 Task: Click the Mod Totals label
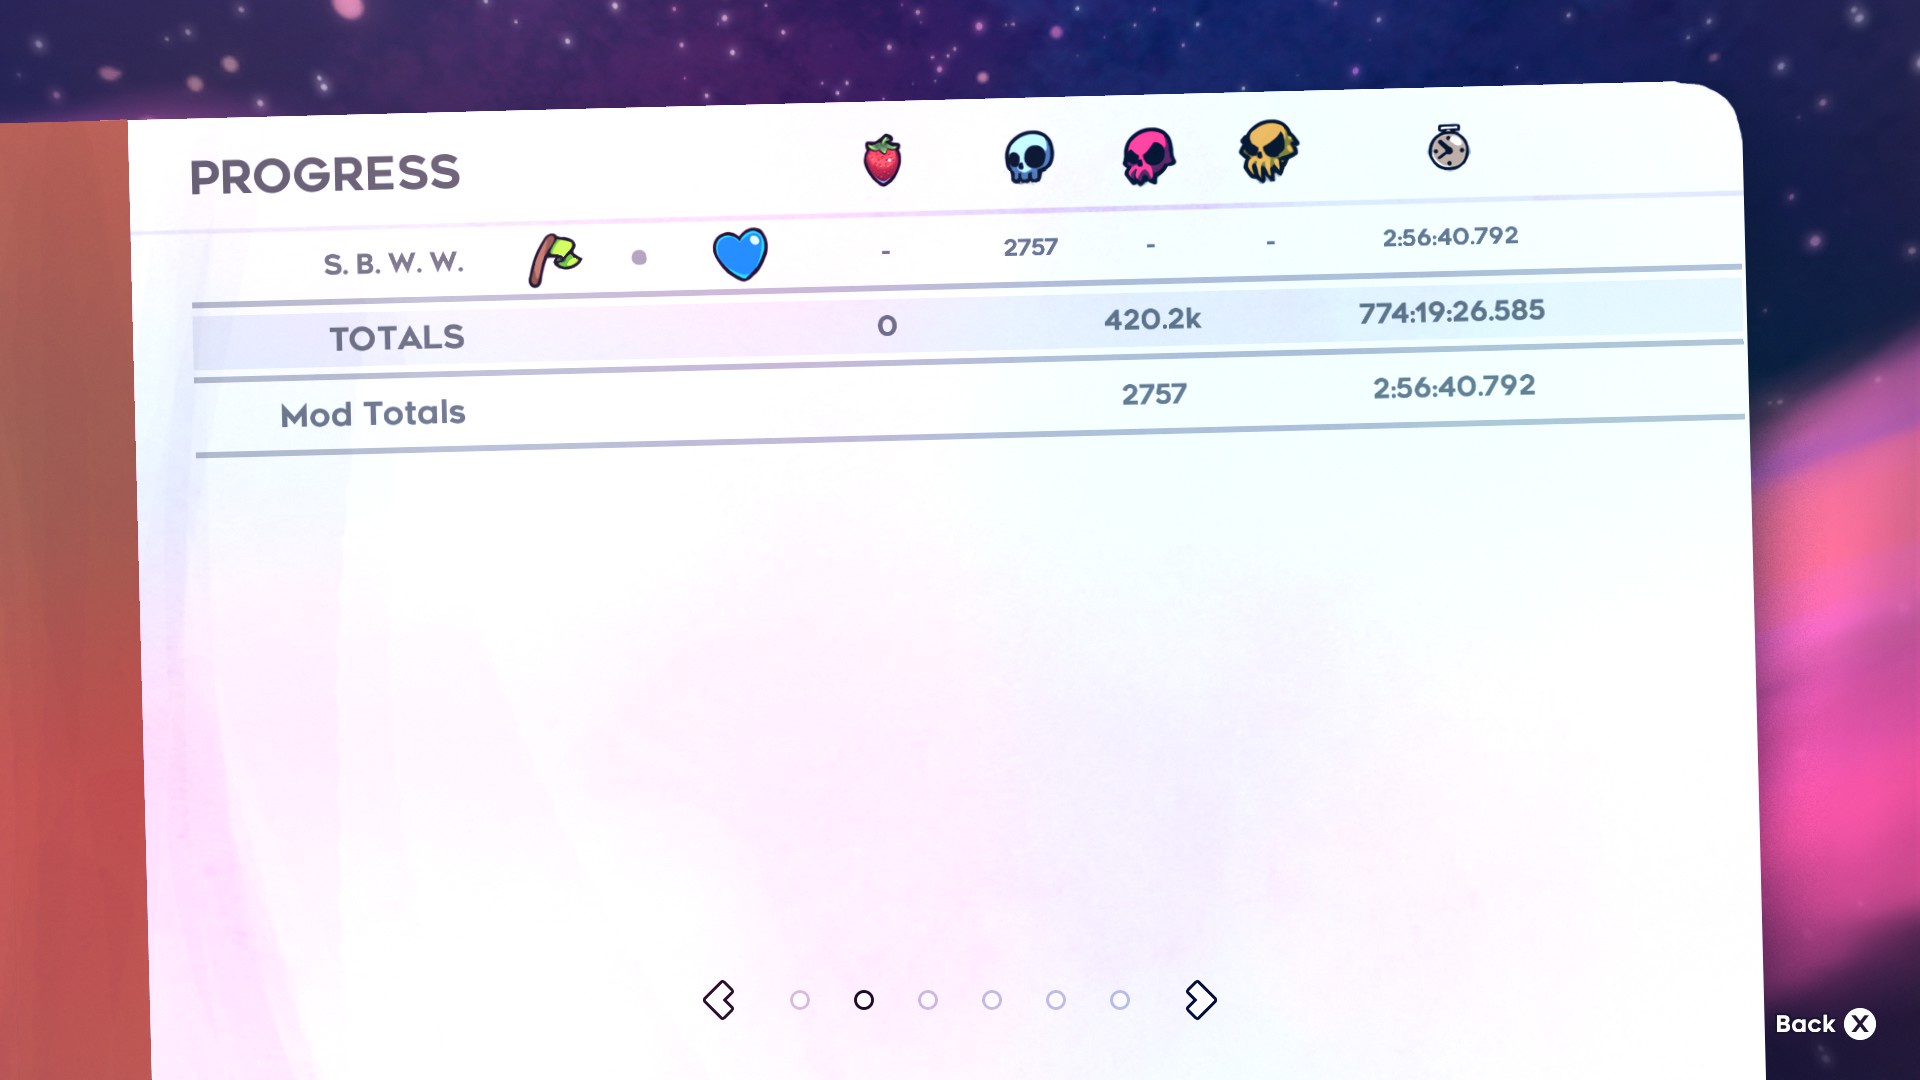(373, 414)
